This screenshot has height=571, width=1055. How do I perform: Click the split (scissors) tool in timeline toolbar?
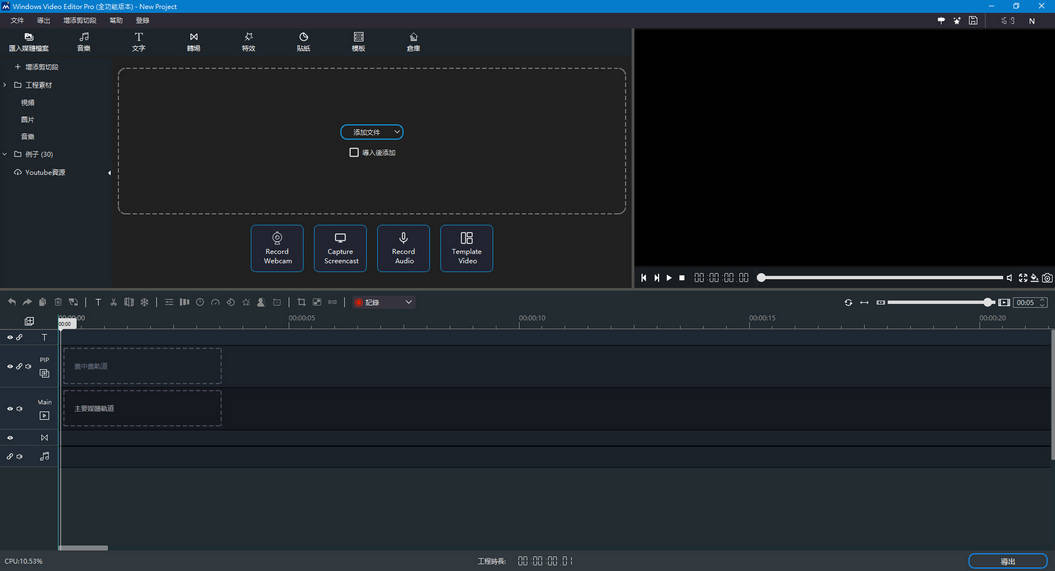[113, 302]
